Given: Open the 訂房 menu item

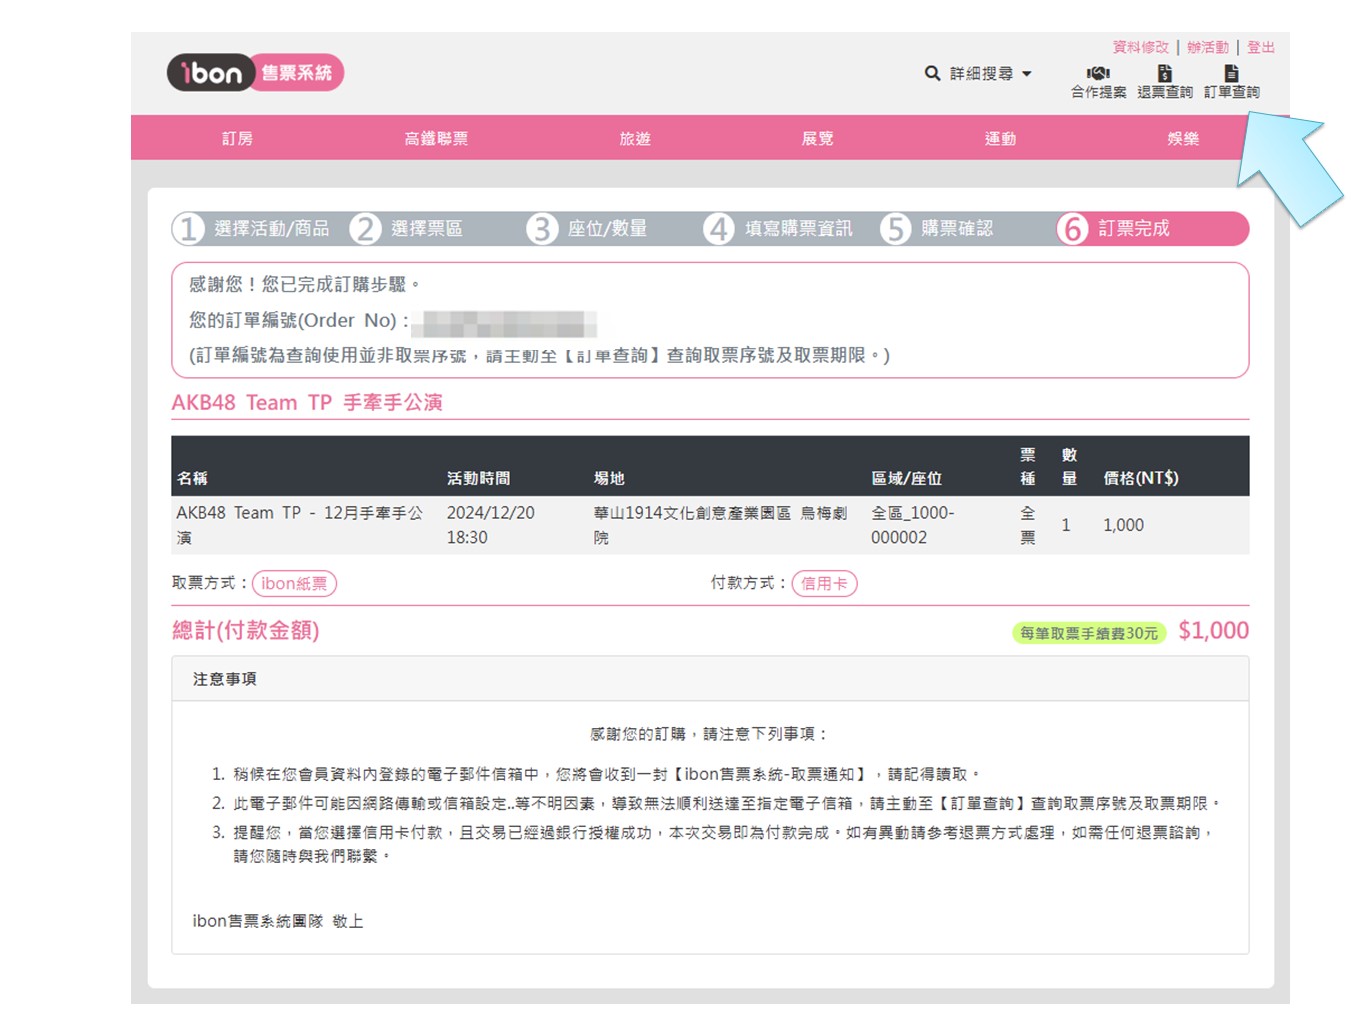Looking at the screenshot, I should [237, 138].
